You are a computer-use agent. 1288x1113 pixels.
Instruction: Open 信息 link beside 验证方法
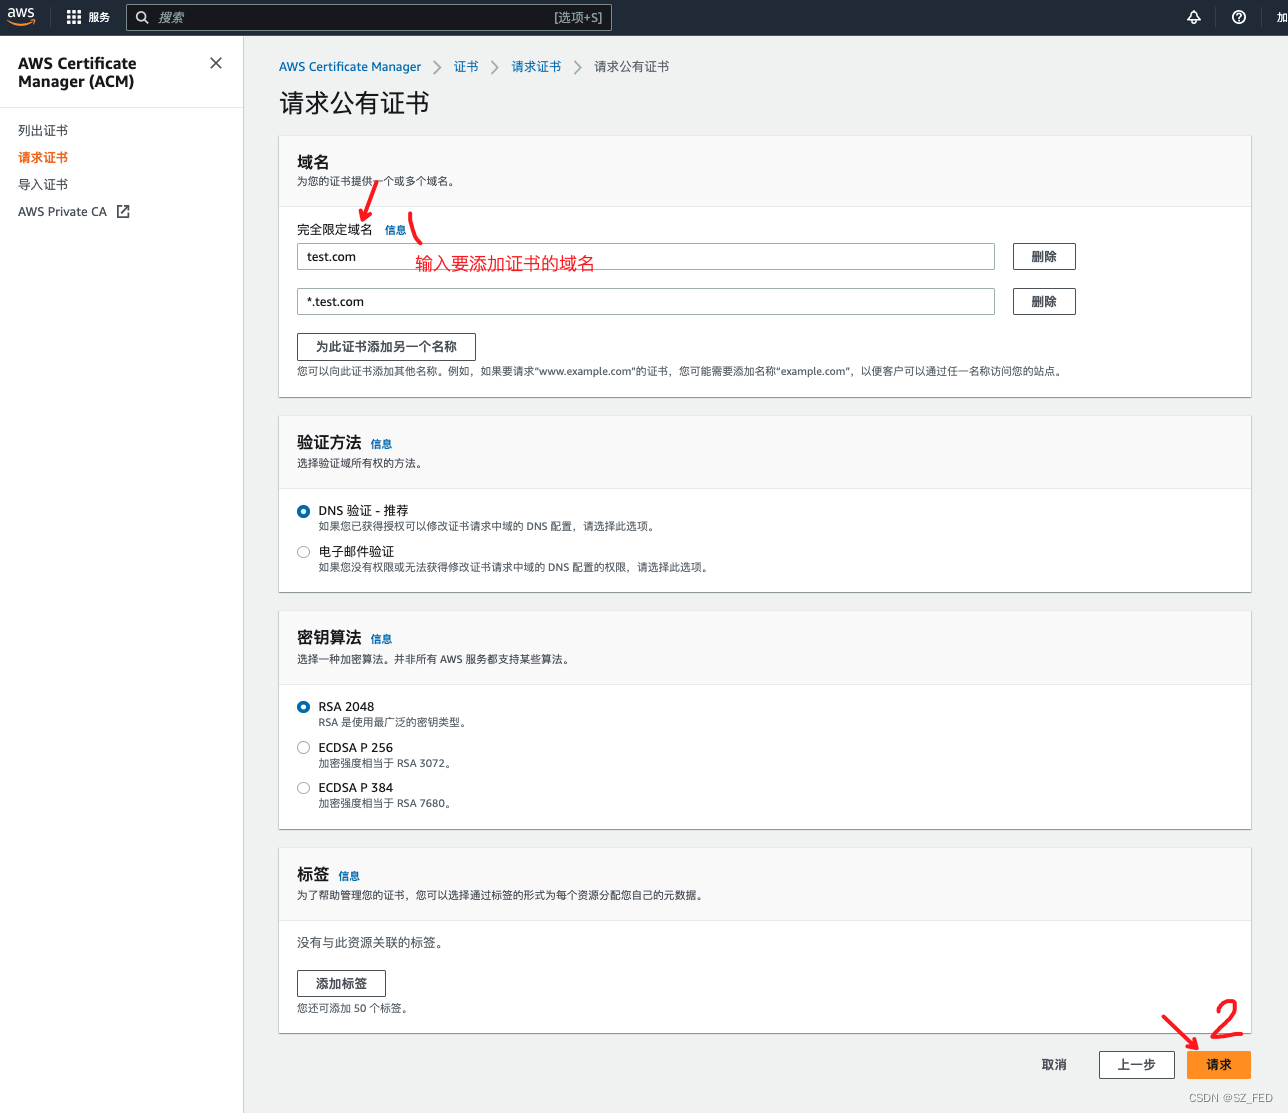click(x=381, y=444)
